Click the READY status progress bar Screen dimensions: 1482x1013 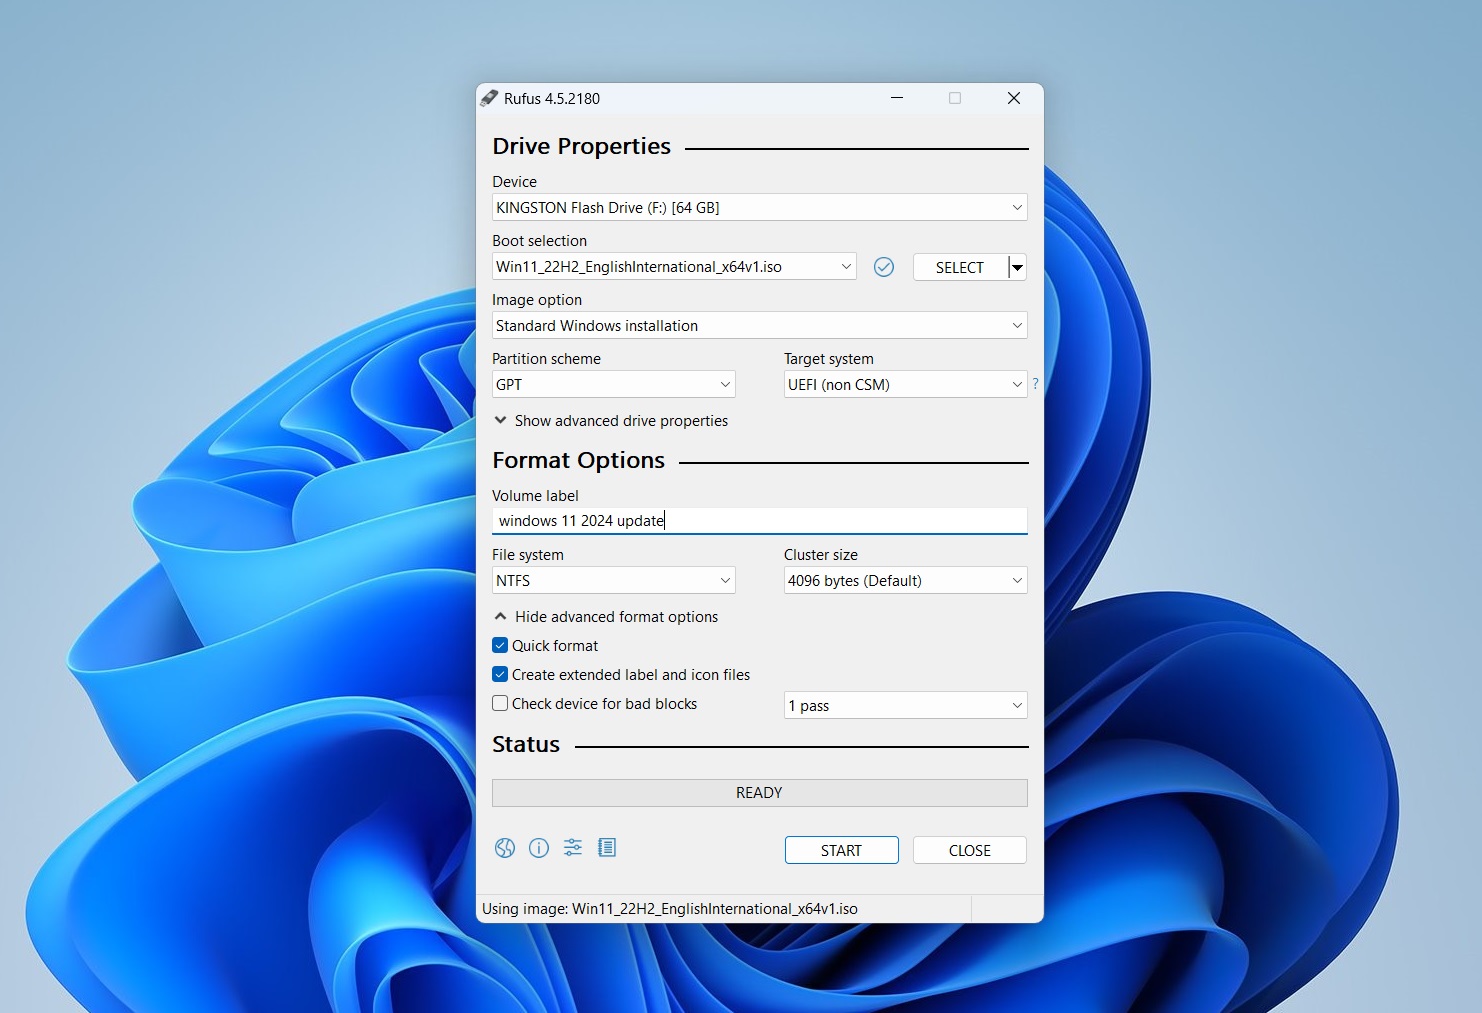759,793
